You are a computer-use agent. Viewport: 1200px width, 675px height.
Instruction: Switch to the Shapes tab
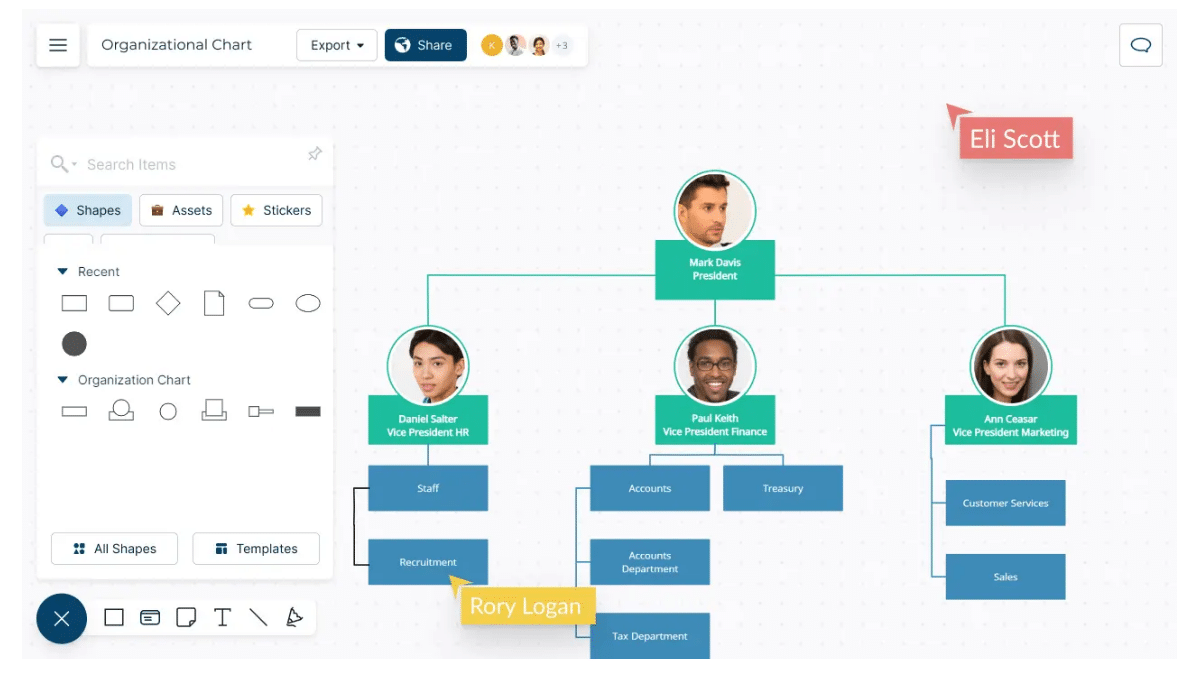click(88, 210)
